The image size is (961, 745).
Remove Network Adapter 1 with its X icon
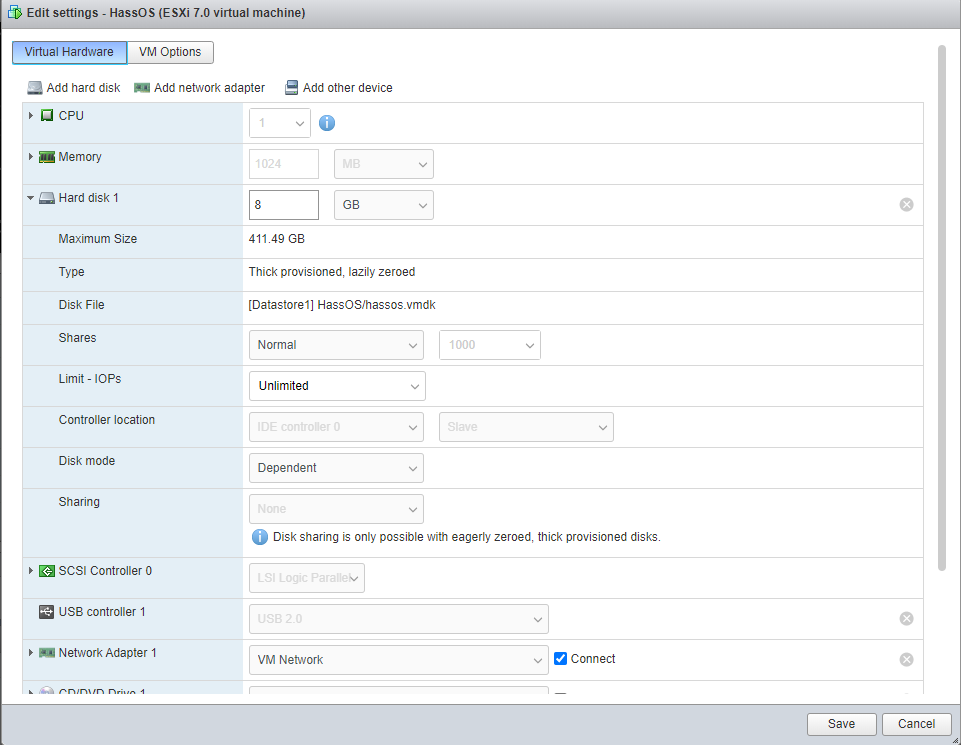(x=906, y=660)
